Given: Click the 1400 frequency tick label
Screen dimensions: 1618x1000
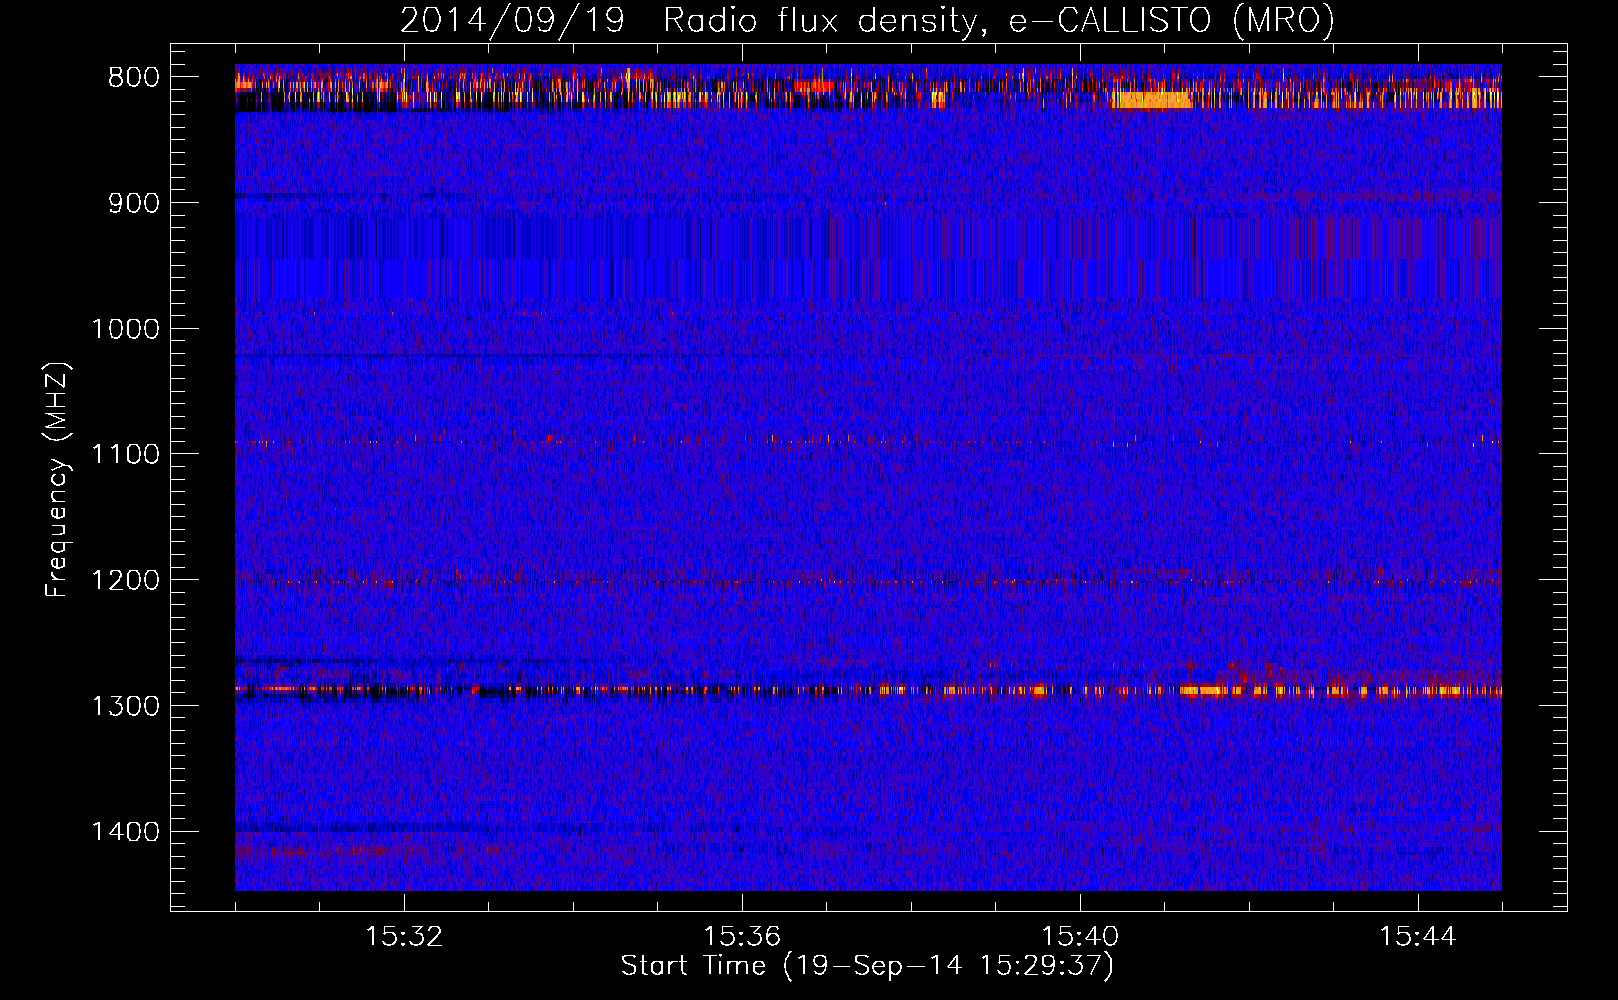Looking at the screenshot, I should 125,832.
